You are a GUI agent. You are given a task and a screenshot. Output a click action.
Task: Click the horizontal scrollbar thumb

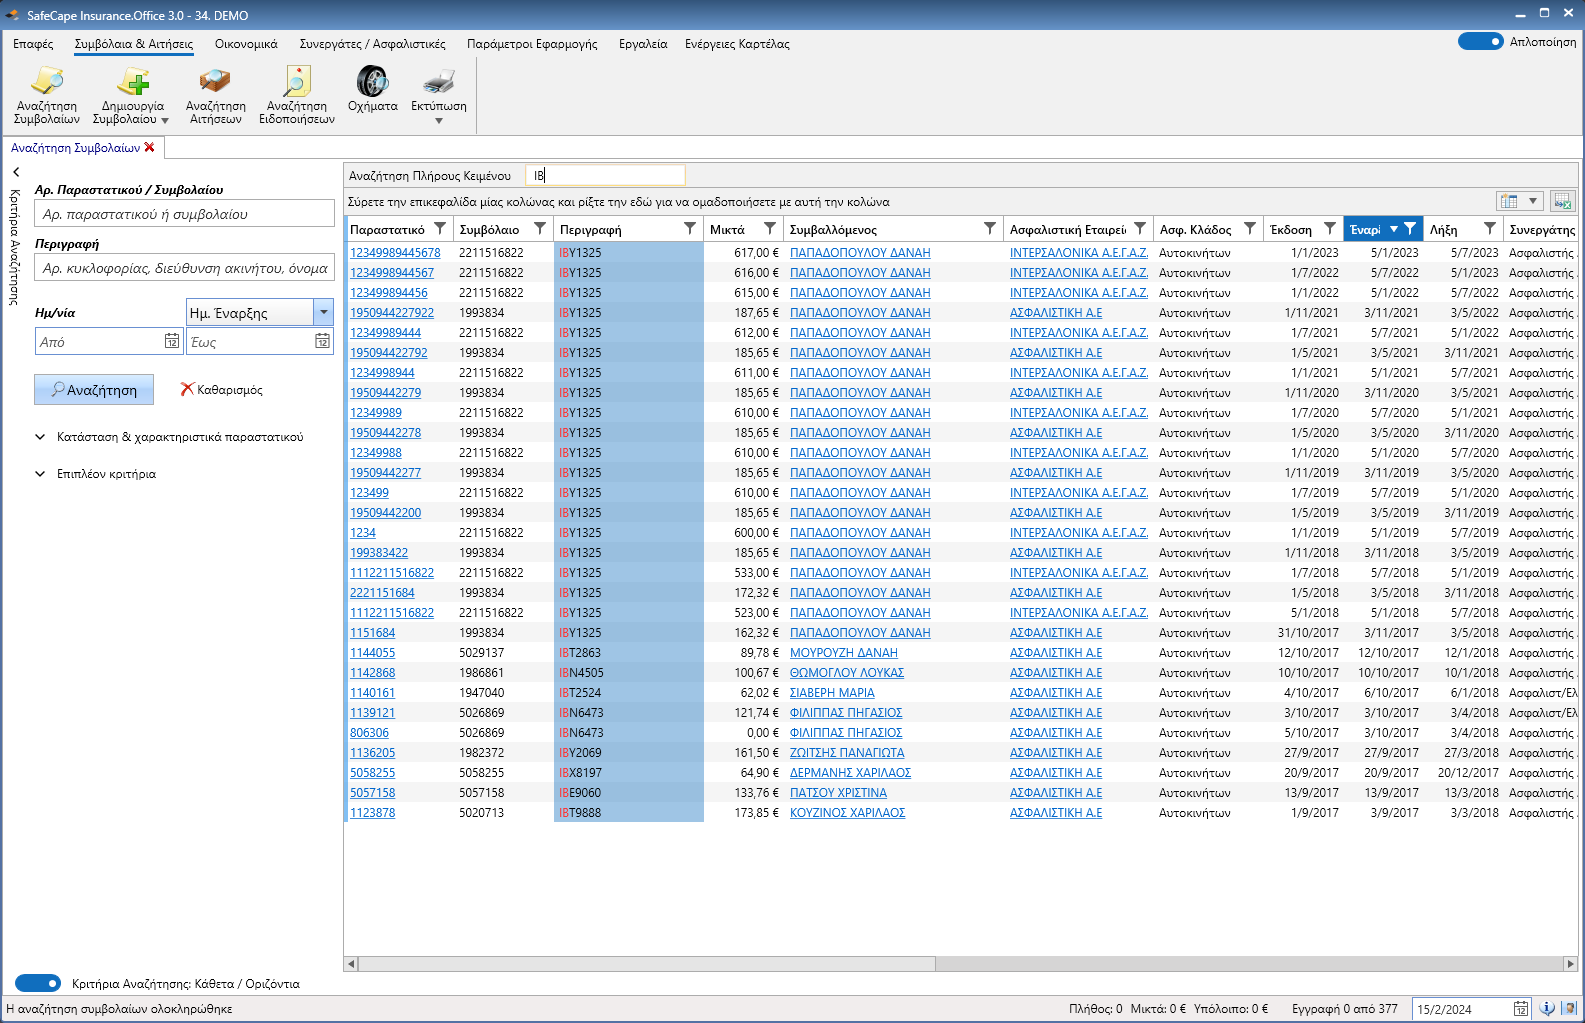pos(647,964)
